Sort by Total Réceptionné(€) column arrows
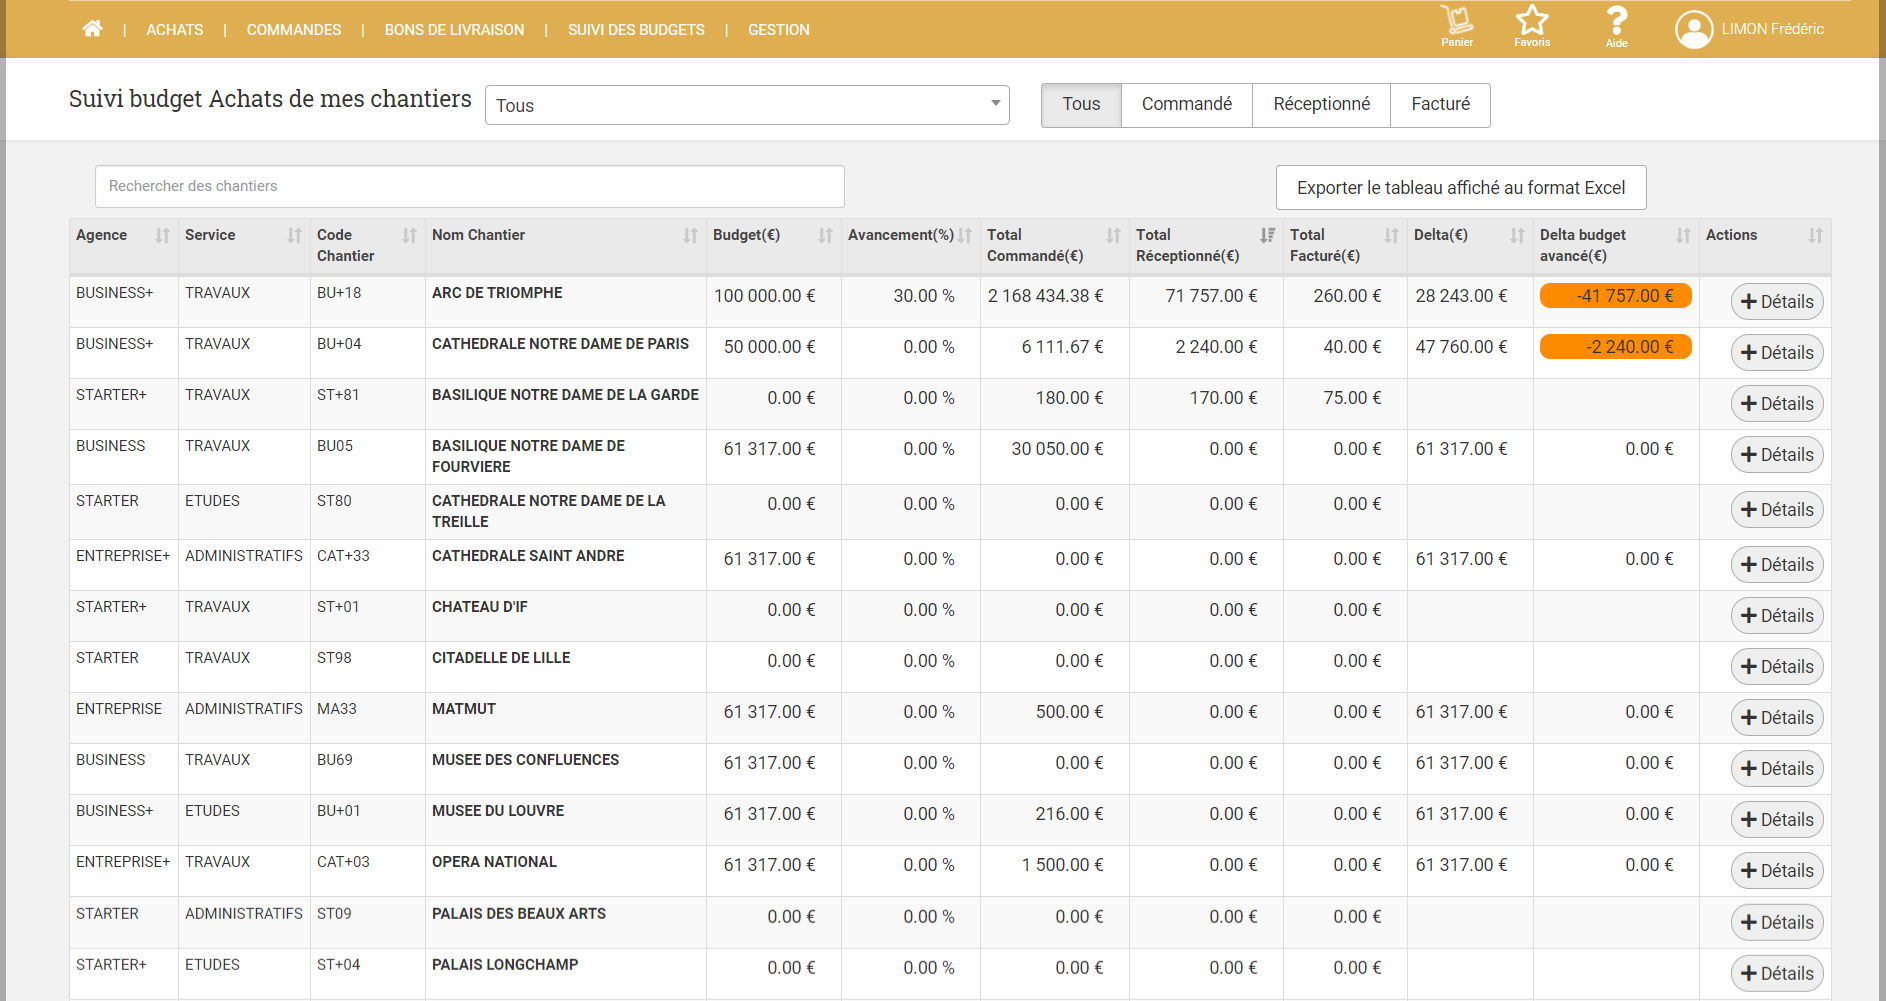Screen dimensions: 1886x1001 point(1267,235)
